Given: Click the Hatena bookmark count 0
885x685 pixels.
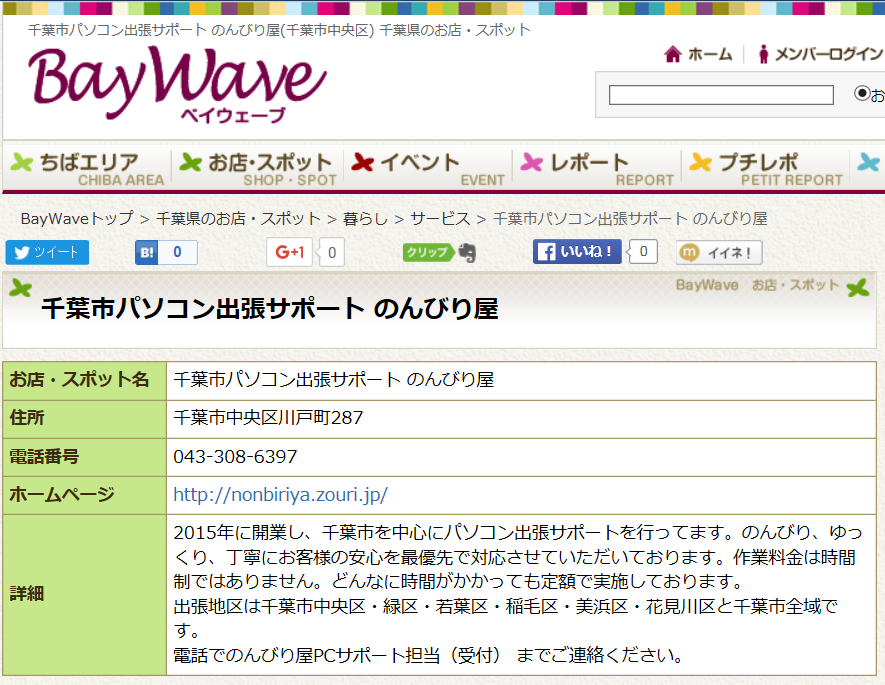Looking at the screenshot, I should (x=177, y=252).
